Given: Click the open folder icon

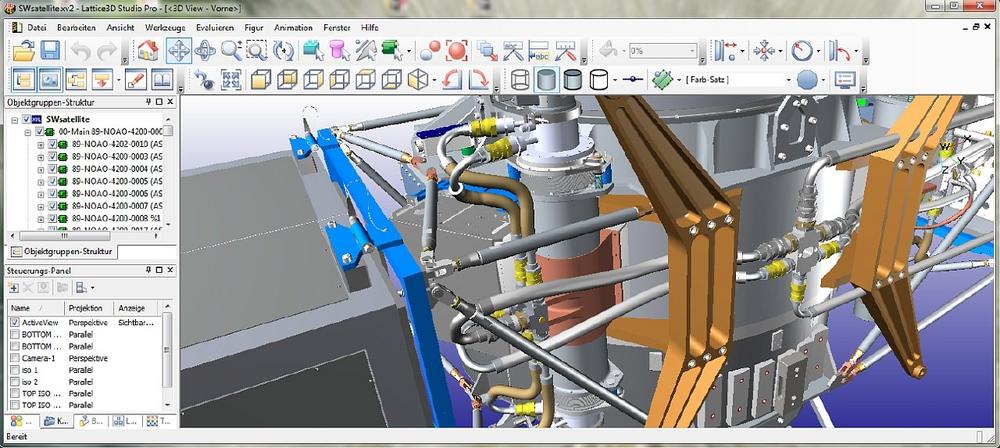Looking at the screenshot, I should point(22,50).
